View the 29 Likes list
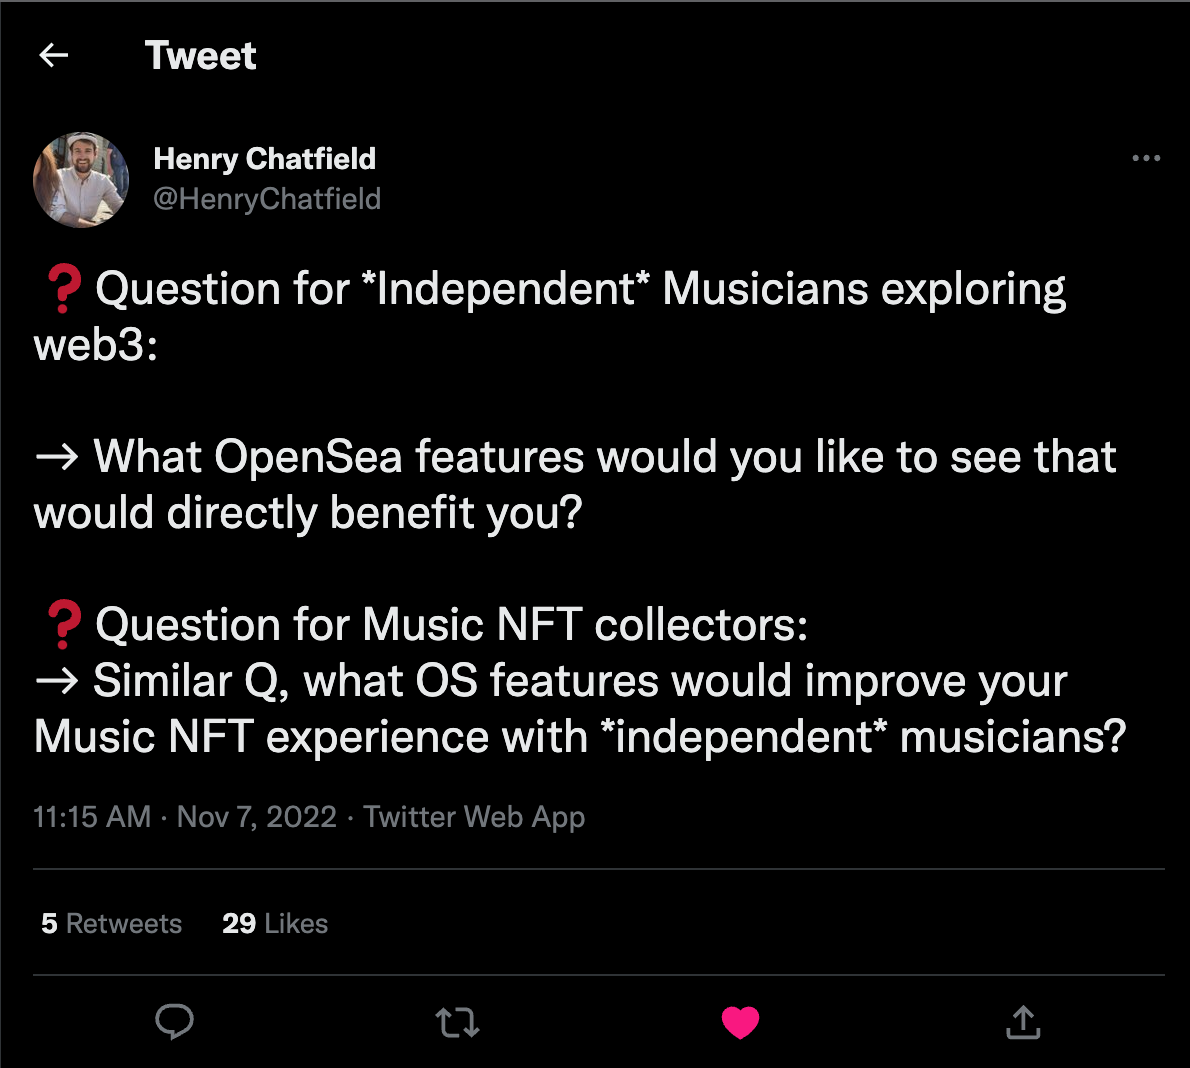The image size is (1190, 1068). [x=274, y=923]
